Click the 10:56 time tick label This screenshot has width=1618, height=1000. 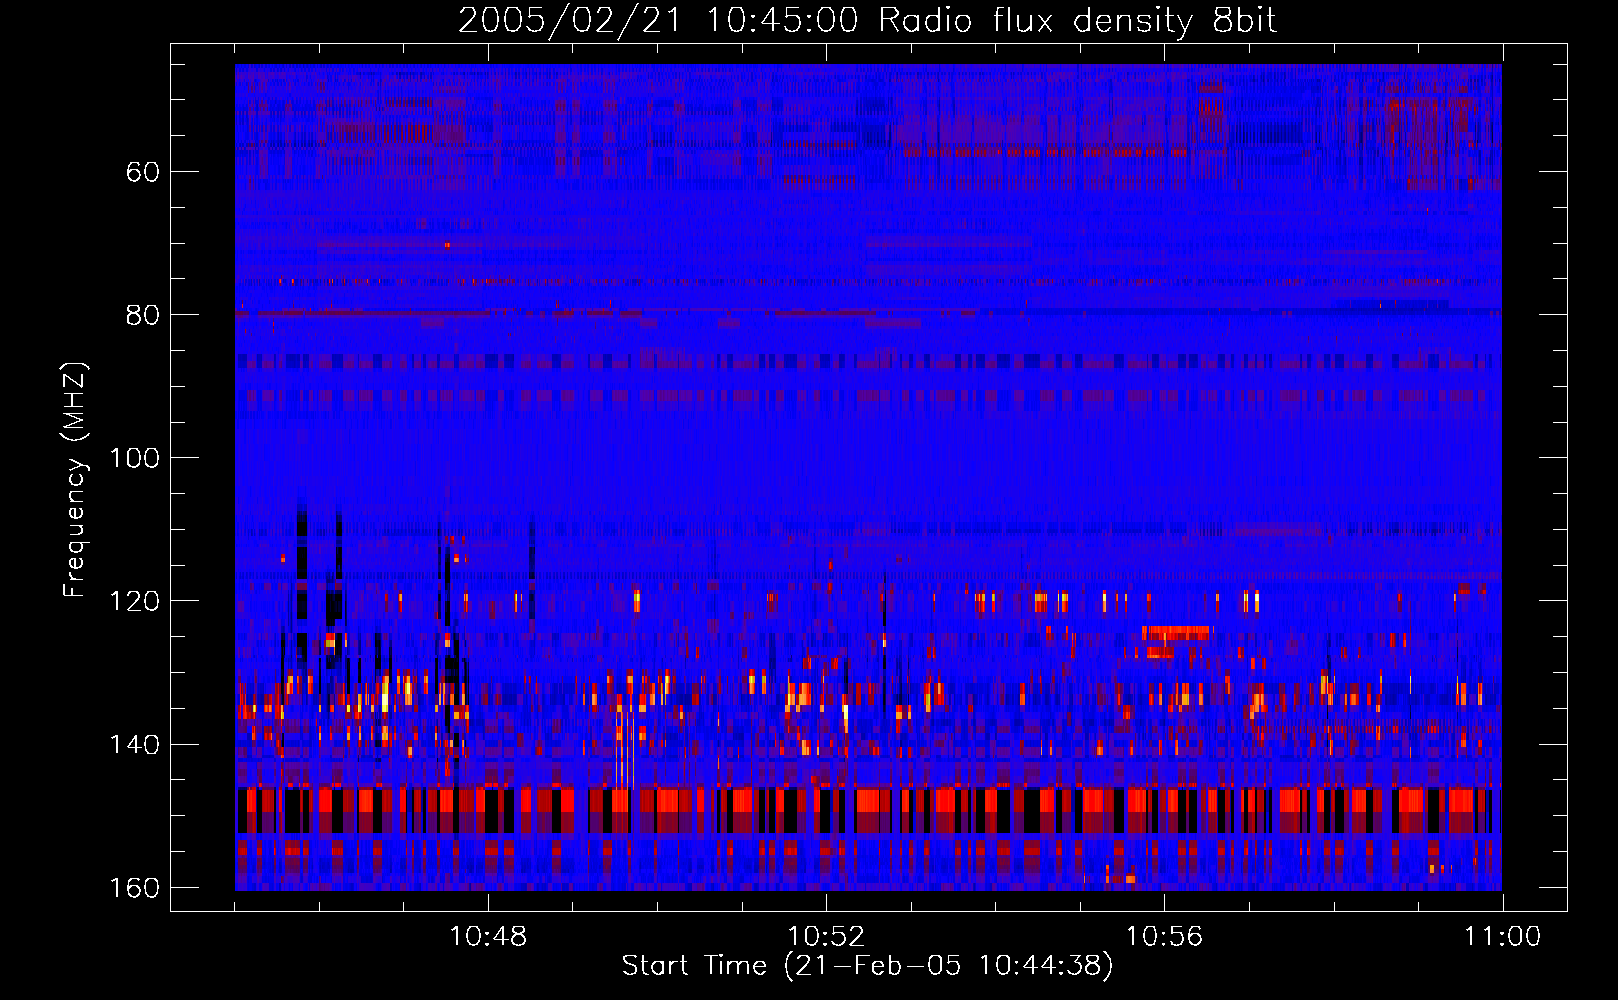tap(1164, 937)
